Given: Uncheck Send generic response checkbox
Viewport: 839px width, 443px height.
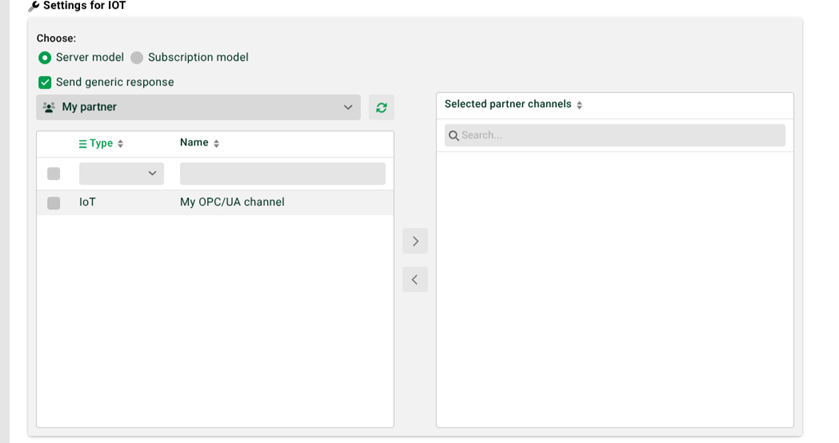Looking at the screenshot, I should tap(45, 82).
